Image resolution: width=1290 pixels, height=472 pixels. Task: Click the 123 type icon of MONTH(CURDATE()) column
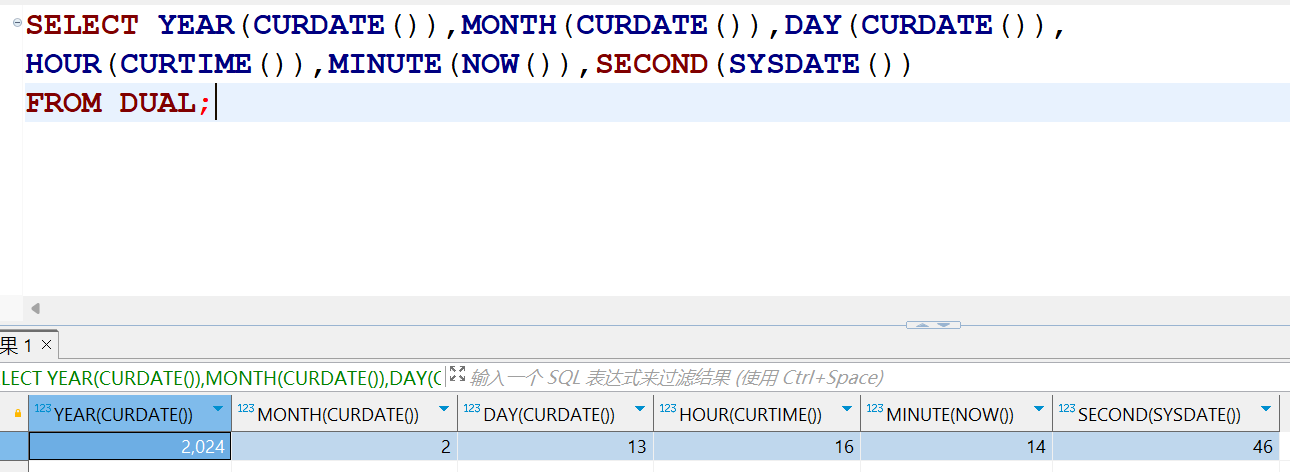point(246,409)
